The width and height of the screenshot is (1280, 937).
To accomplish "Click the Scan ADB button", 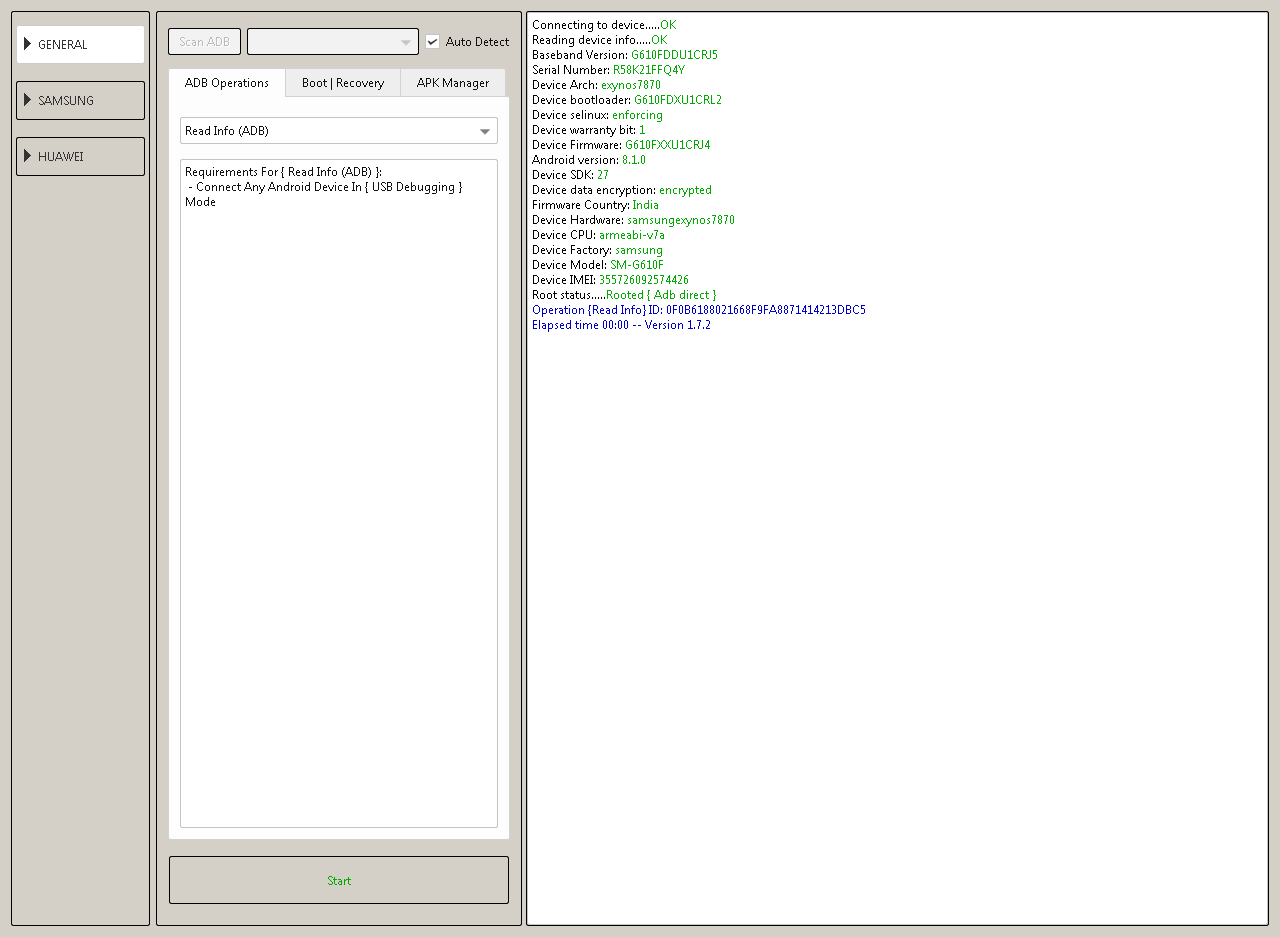I will click(204, 42).
